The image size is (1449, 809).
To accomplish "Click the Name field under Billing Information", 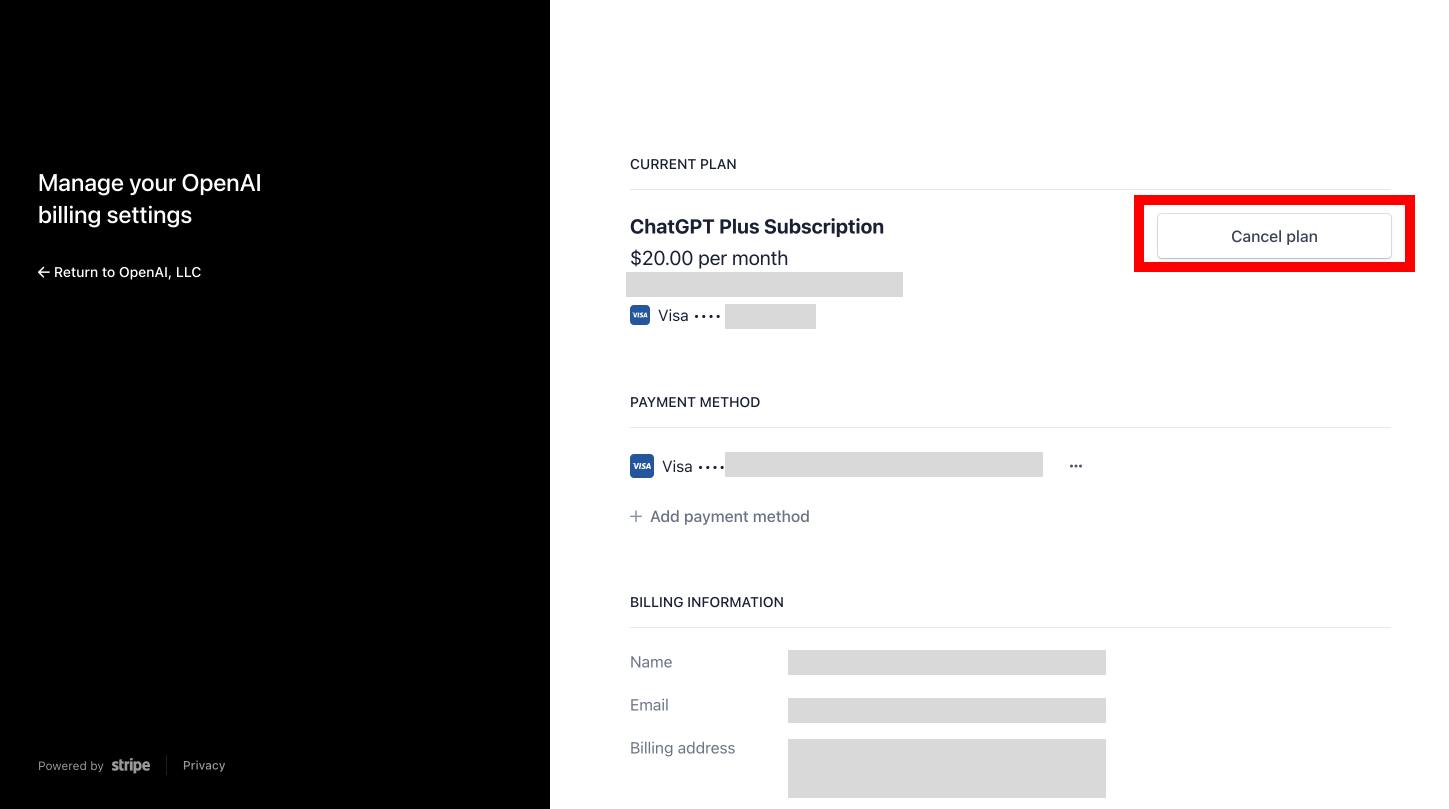I will pos(946,662).
